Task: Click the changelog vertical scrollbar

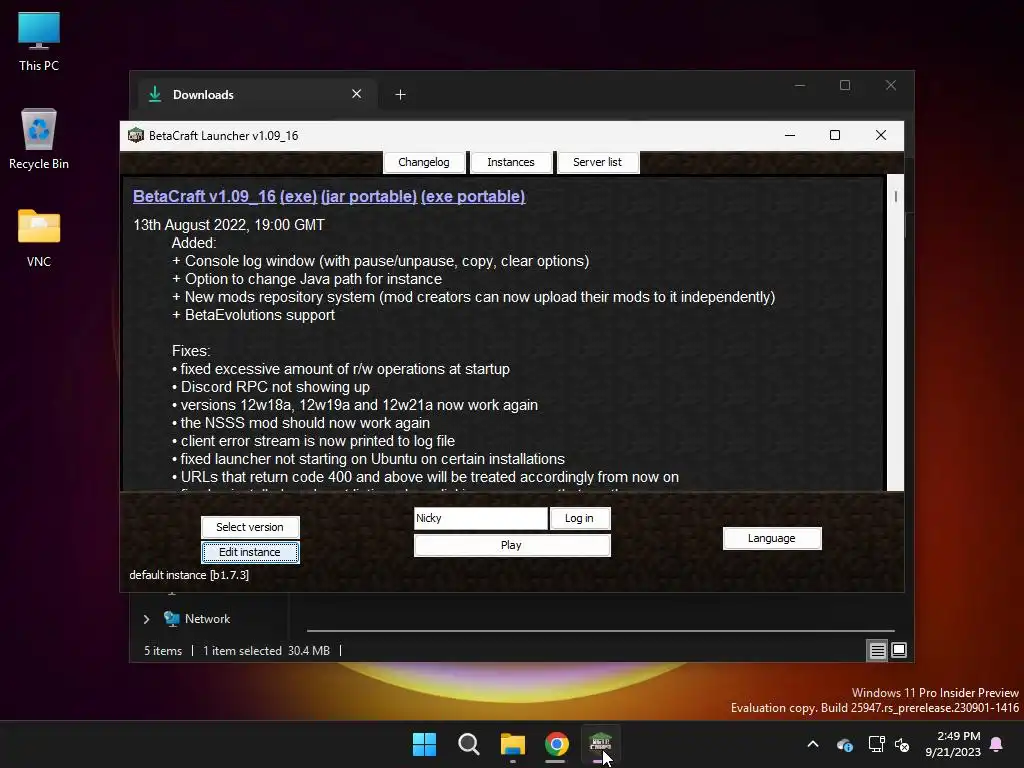Action: click(x=895, y=332)
